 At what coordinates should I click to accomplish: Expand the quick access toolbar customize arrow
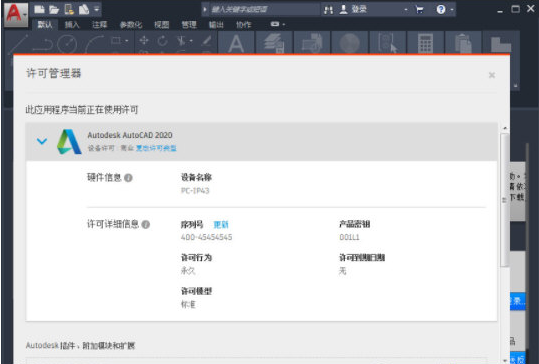(97, 9)
